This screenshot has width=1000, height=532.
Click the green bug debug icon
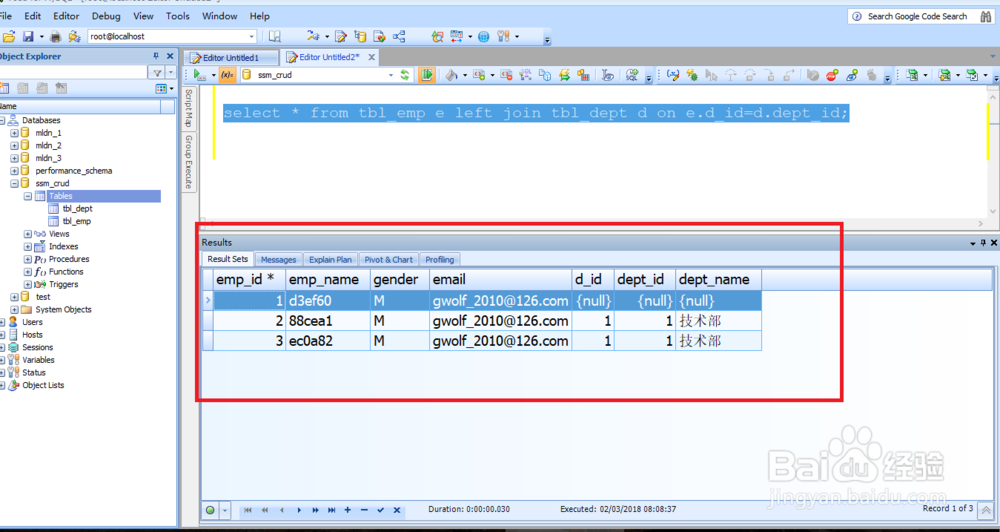(692, 75)
